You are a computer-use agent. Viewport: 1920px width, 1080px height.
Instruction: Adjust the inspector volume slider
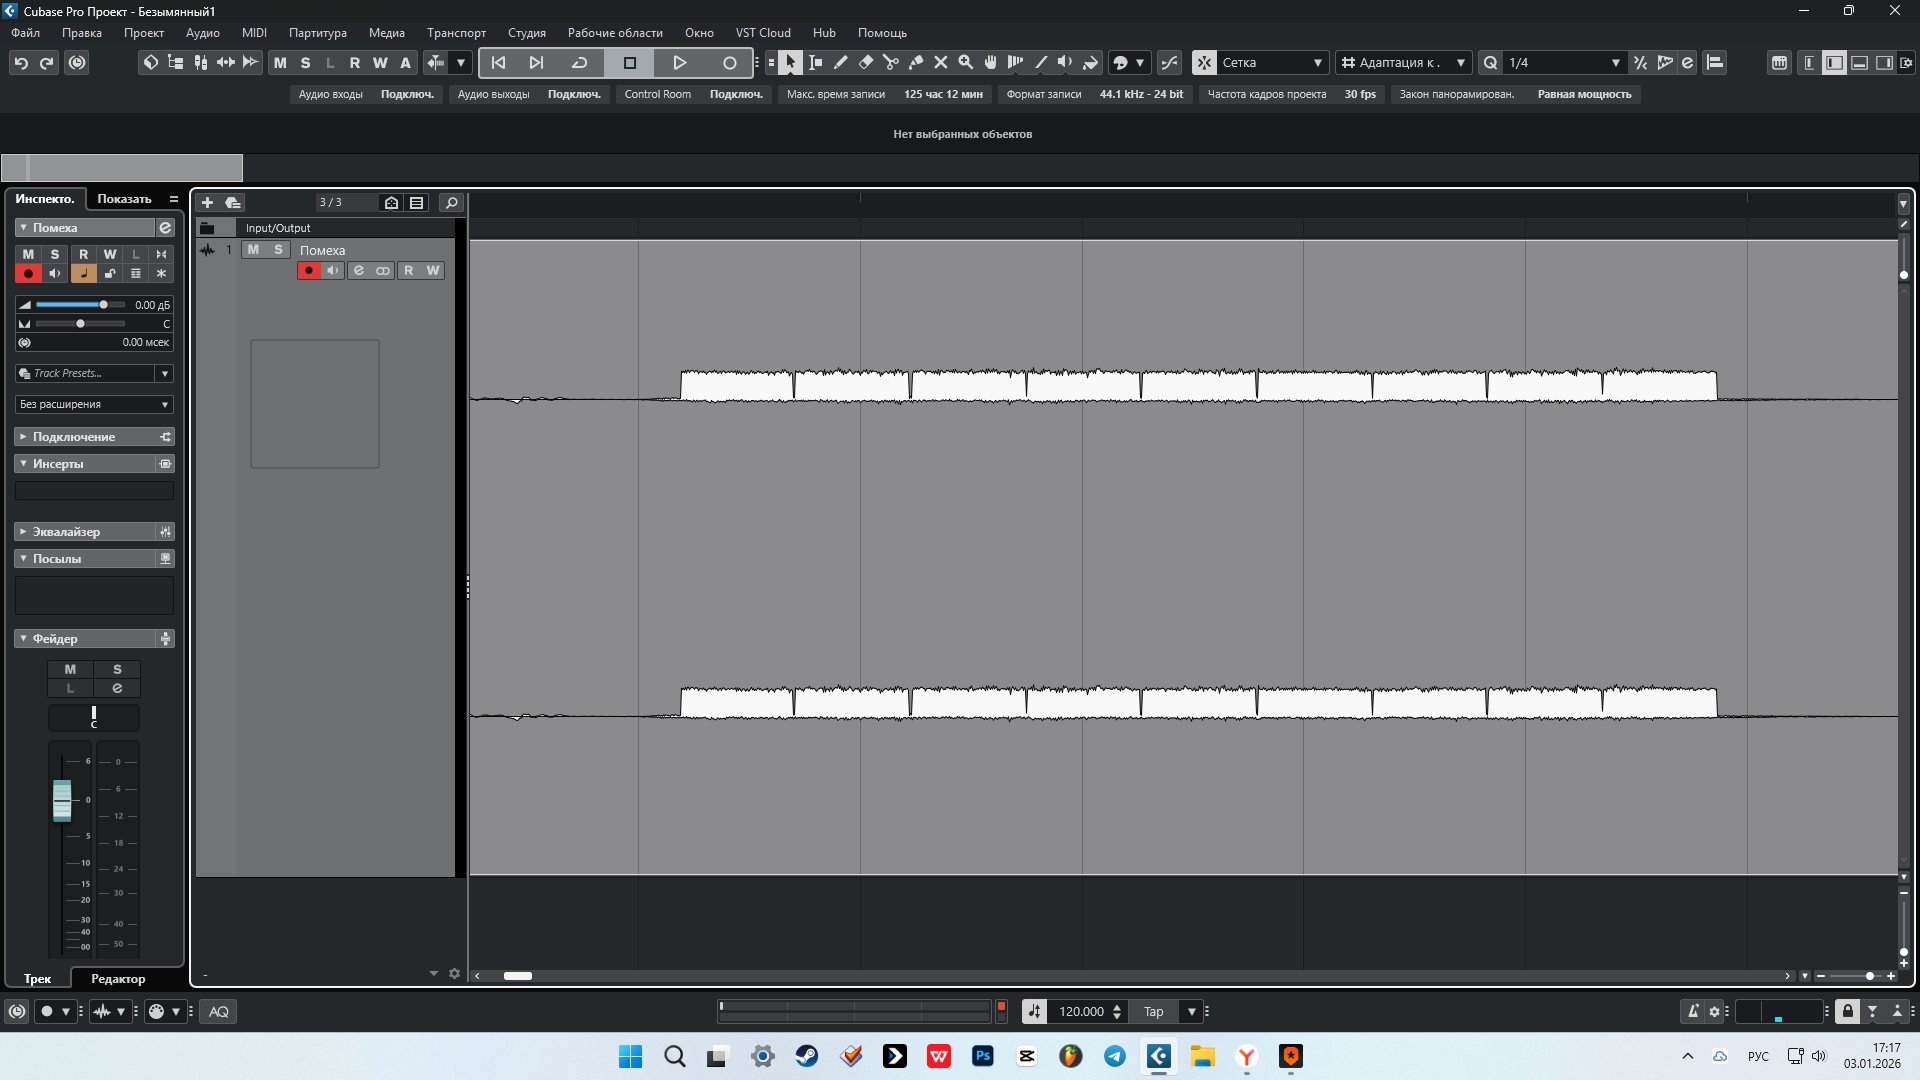click(x=103, y=305)
